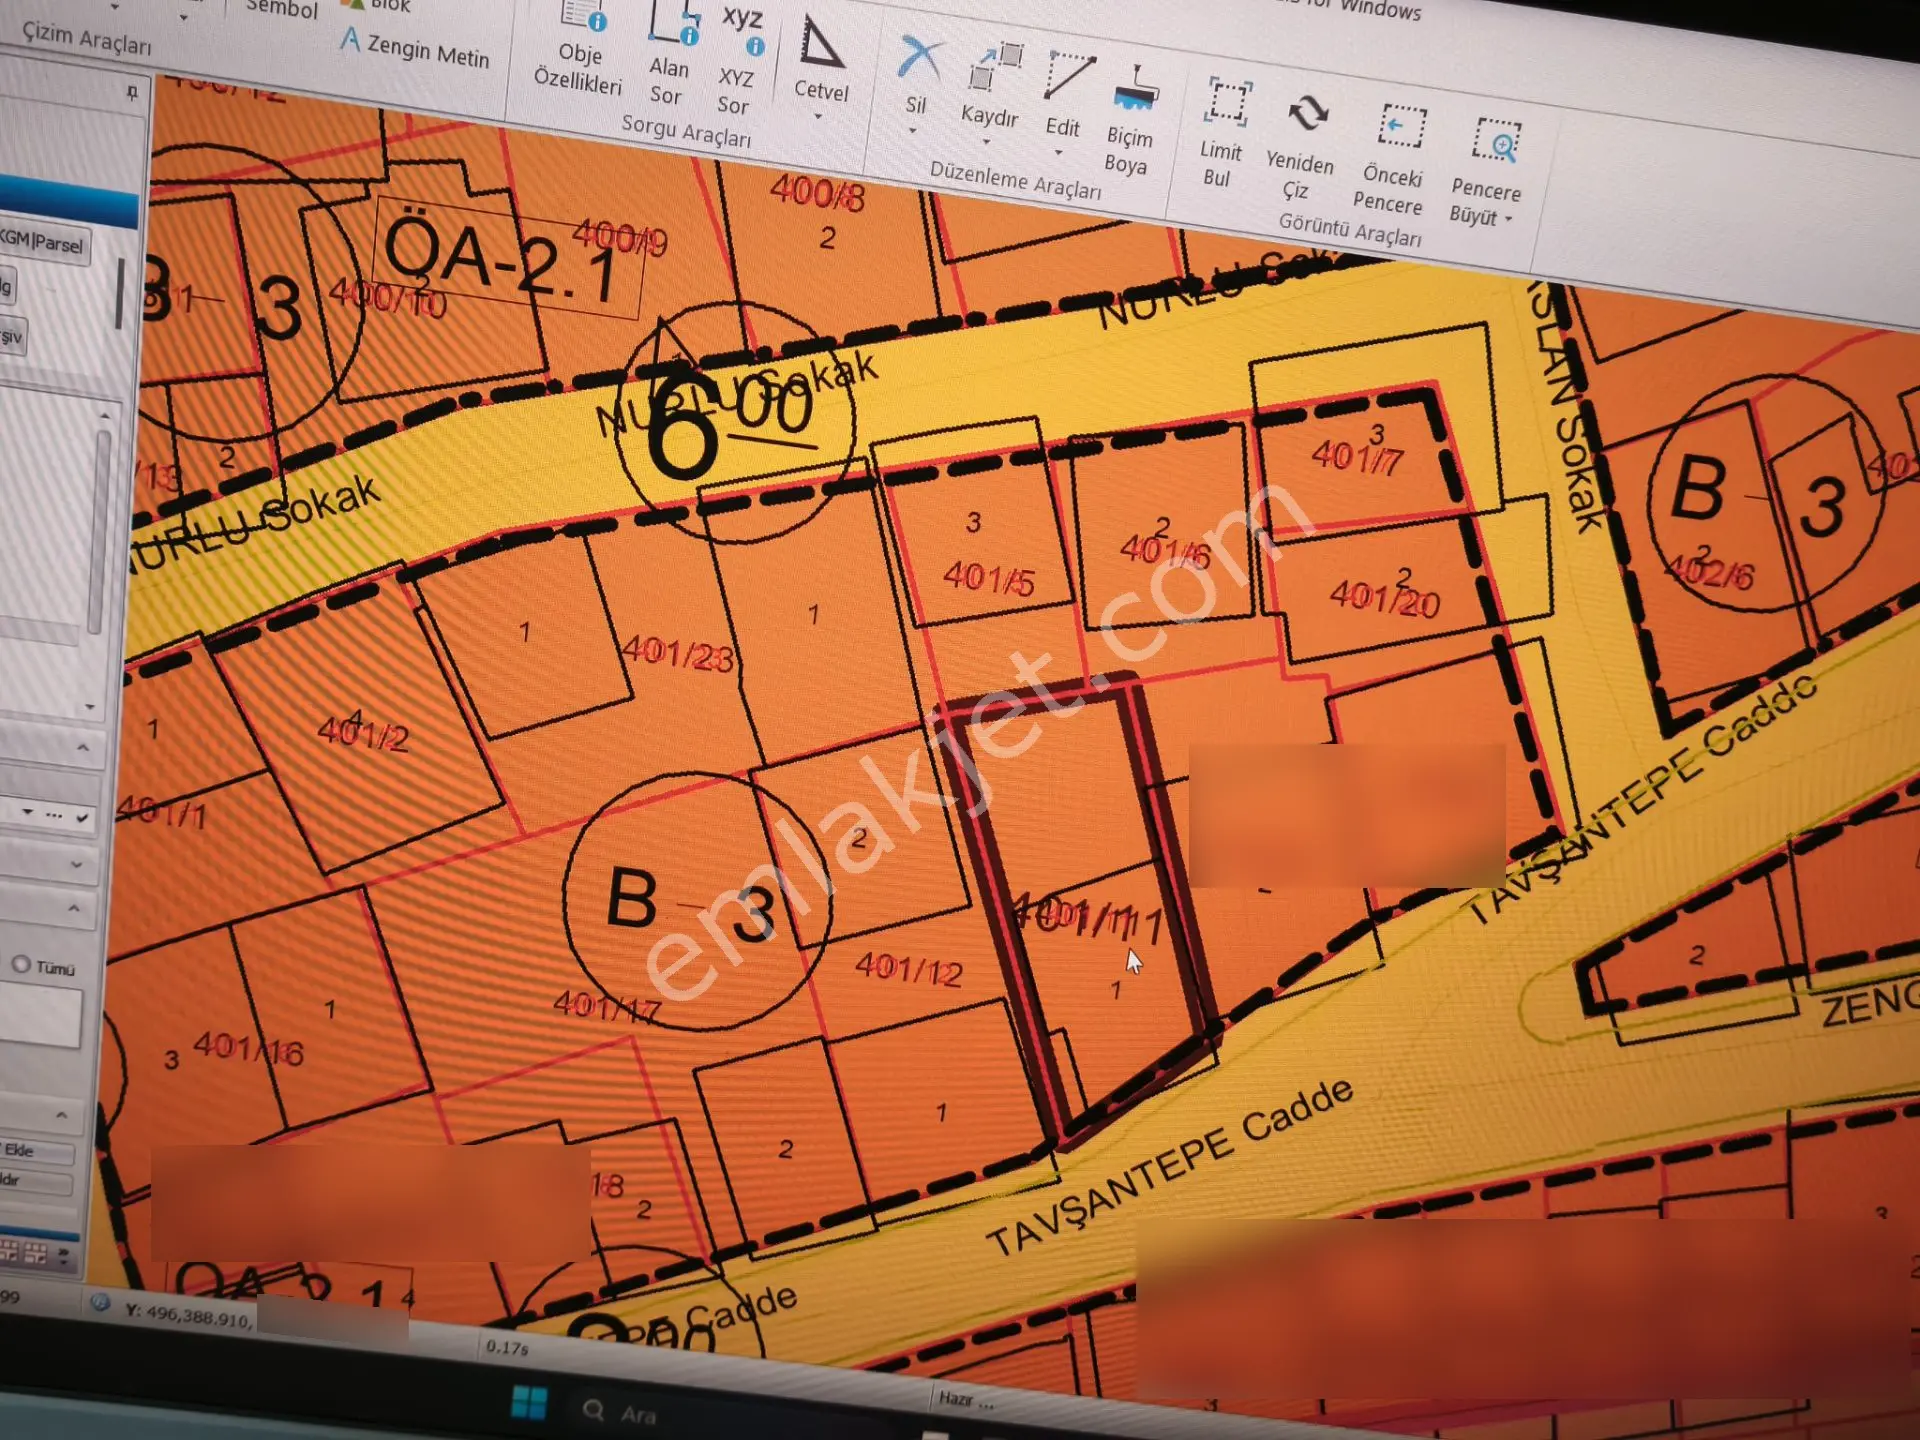Click parcel label 401/23 on map
The height and width of the screenshot is (1440, 1920).
point(678,652)
